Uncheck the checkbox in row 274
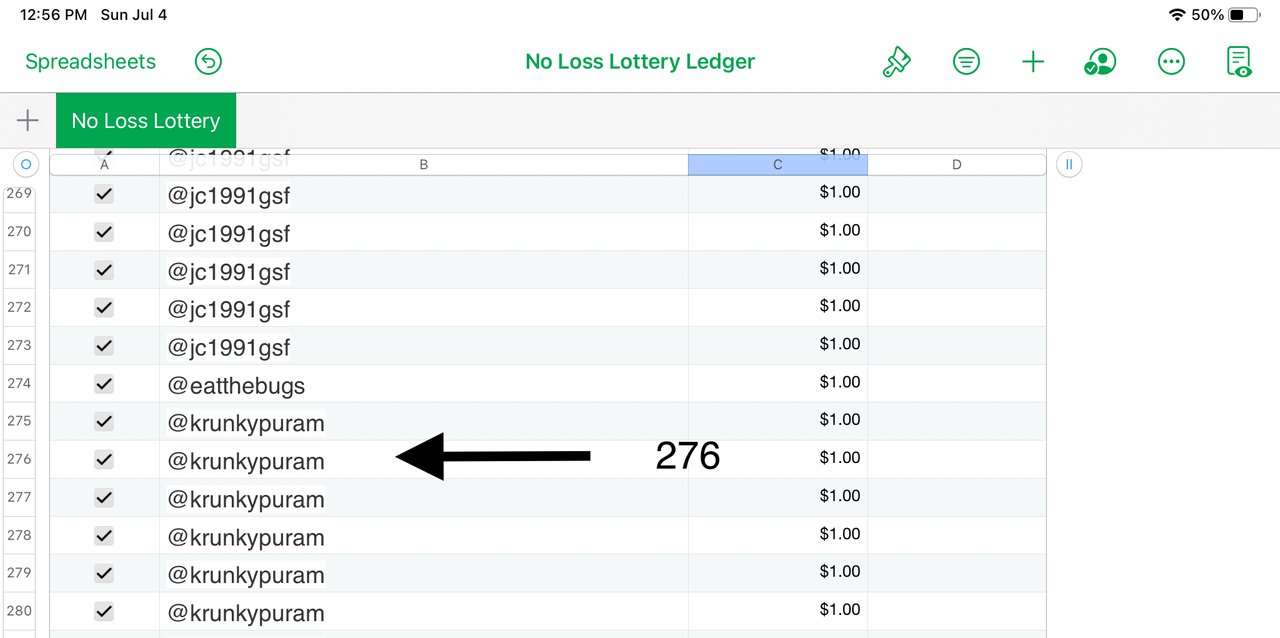Viewport: 1280px width, 638px height. (x=104, y=384)
